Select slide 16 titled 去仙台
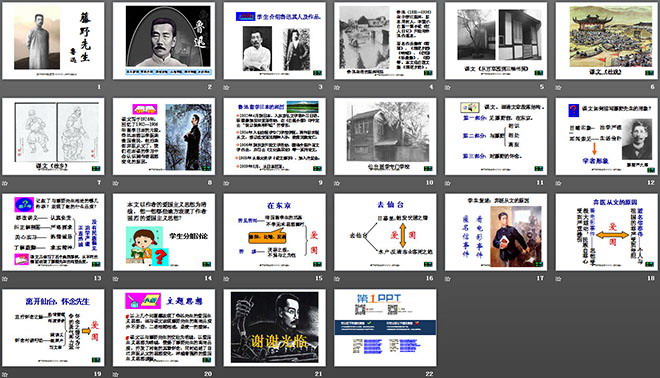This screenshot has width=660, height=378. tap(385, 232)
